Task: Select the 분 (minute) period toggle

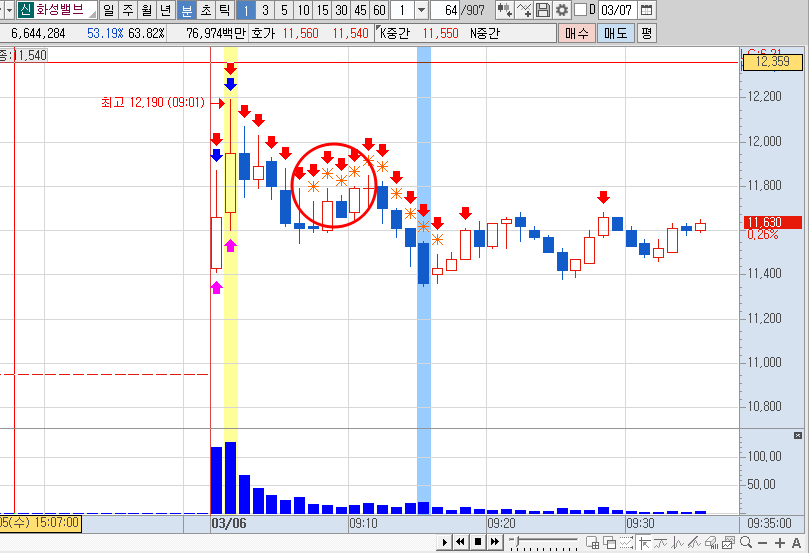Action: pyautogui.click(x=187, y=10)
